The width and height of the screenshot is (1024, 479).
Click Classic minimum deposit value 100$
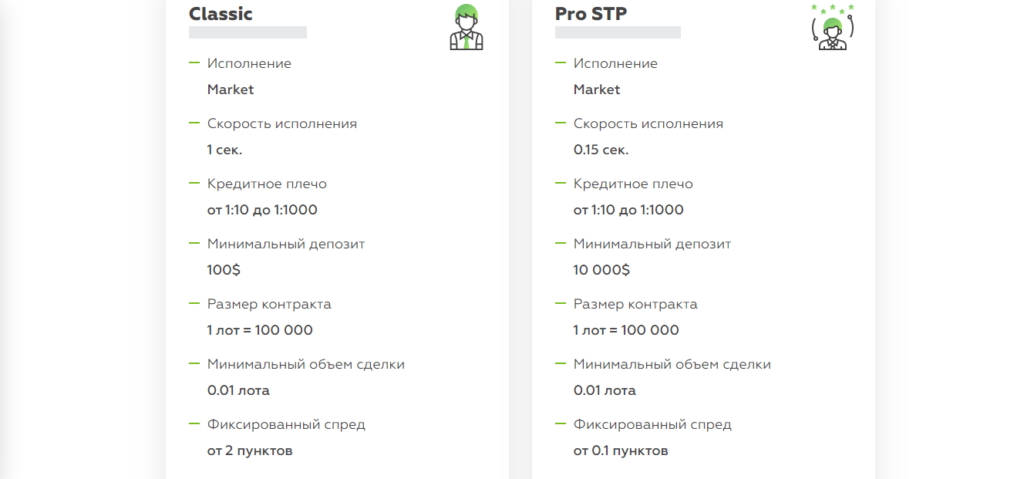(x=224, y=270)
